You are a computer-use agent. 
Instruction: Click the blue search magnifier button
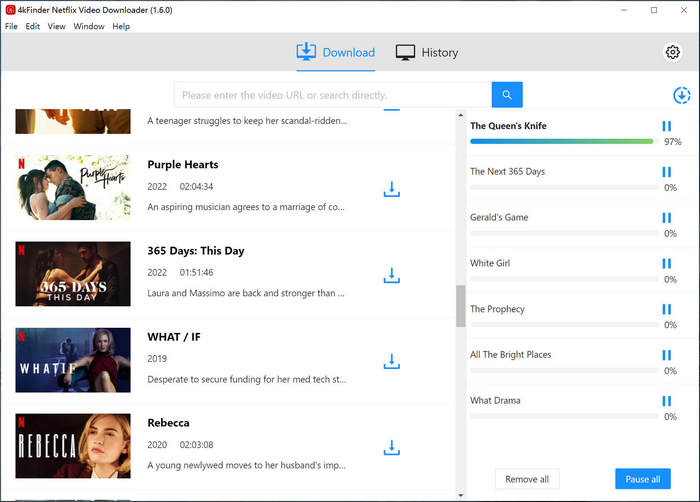pyautogui.click(x=507, y=95)
